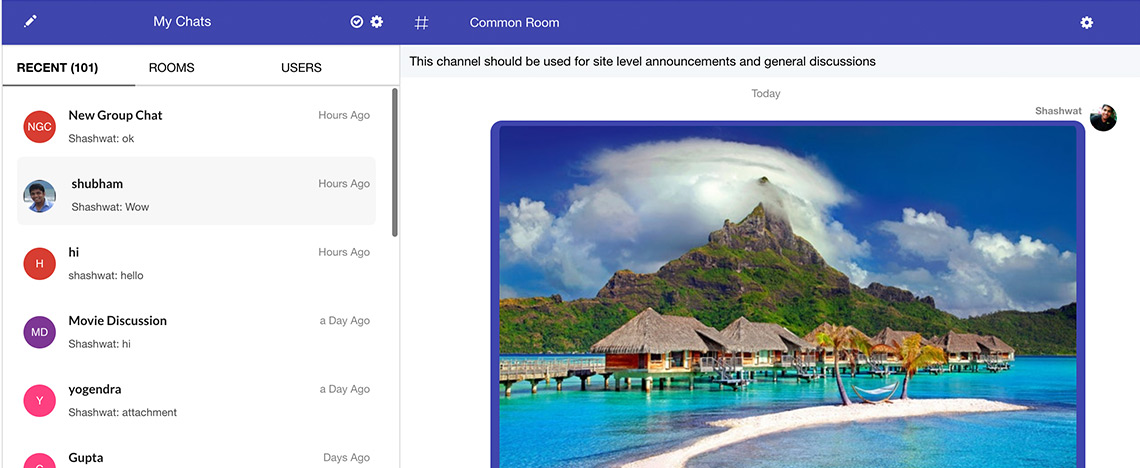The image size is (1140, 468).
Task: Switch to the ROOMS tab
Action: tap(172, 68)
